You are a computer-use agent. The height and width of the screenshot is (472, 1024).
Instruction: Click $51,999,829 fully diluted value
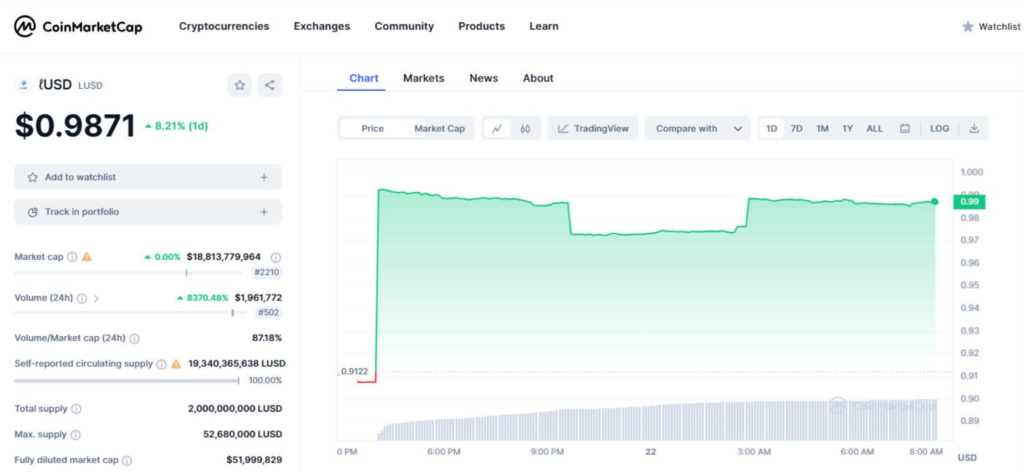254,460
